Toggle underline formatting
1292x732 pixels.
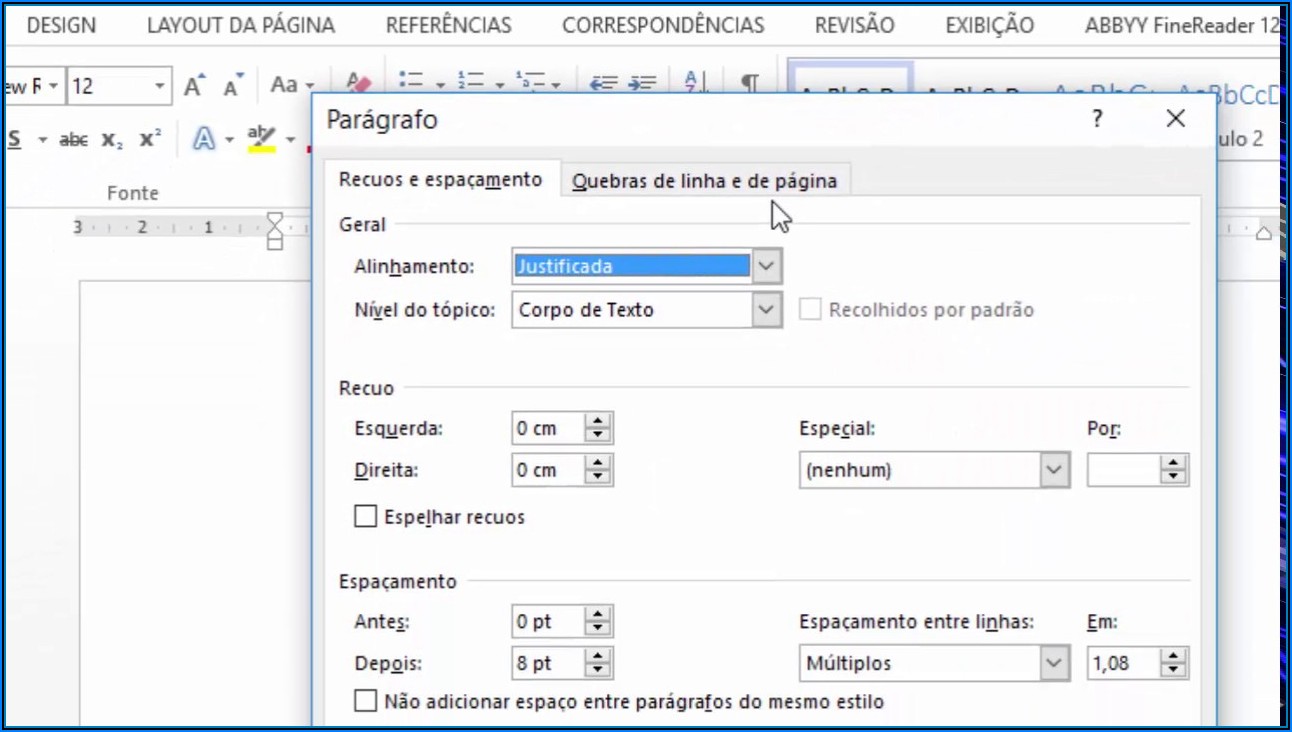14,140
